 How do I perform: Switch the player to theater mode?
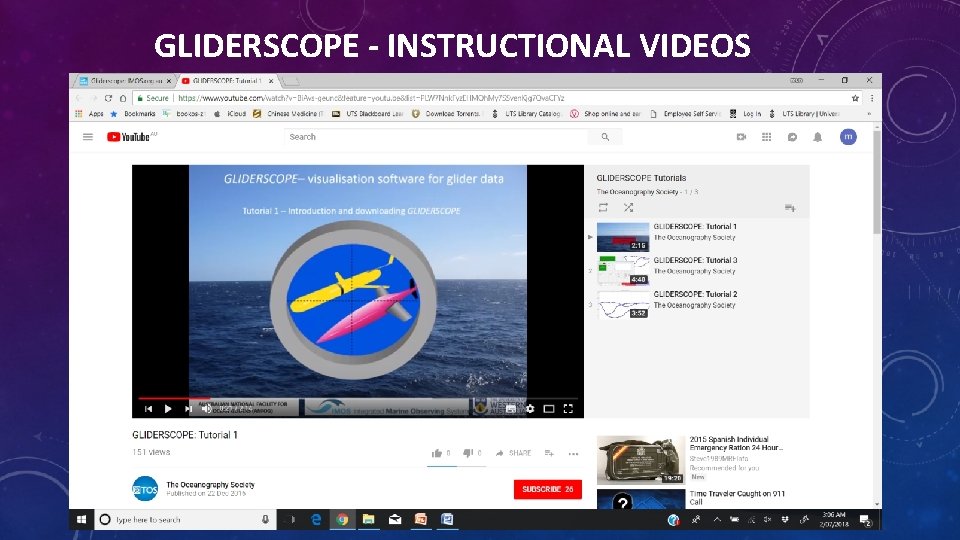click(x=549, y=408)
